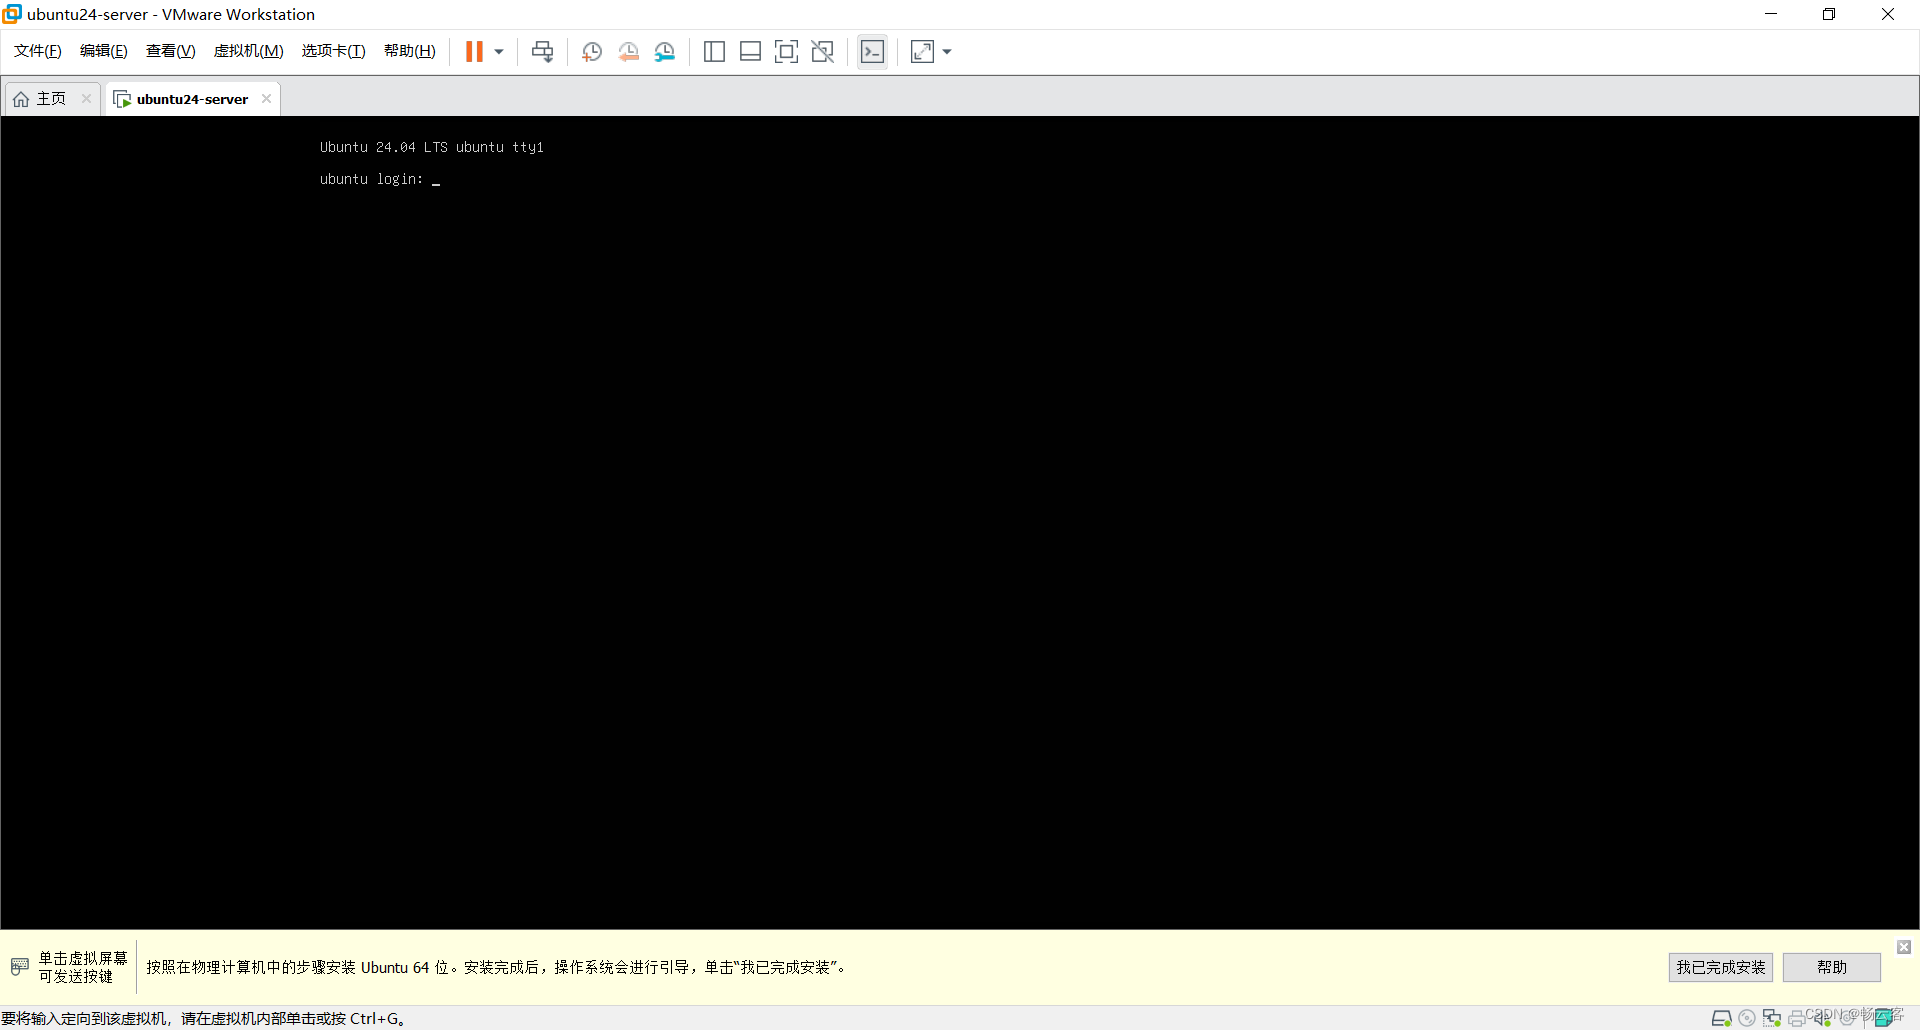Select the ubuntu24-server tab
Viewport: 1920px width, 1030px height.
click(192, 99)
